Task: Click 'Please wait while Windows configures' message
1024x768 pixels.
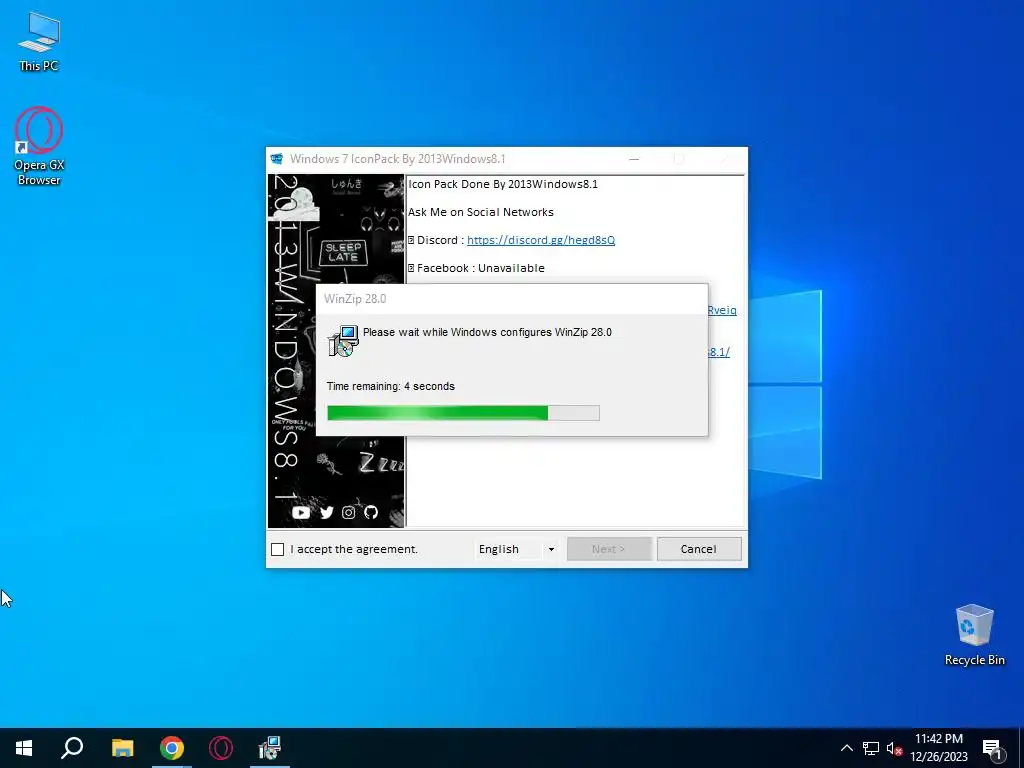Action: click(487, 332)
